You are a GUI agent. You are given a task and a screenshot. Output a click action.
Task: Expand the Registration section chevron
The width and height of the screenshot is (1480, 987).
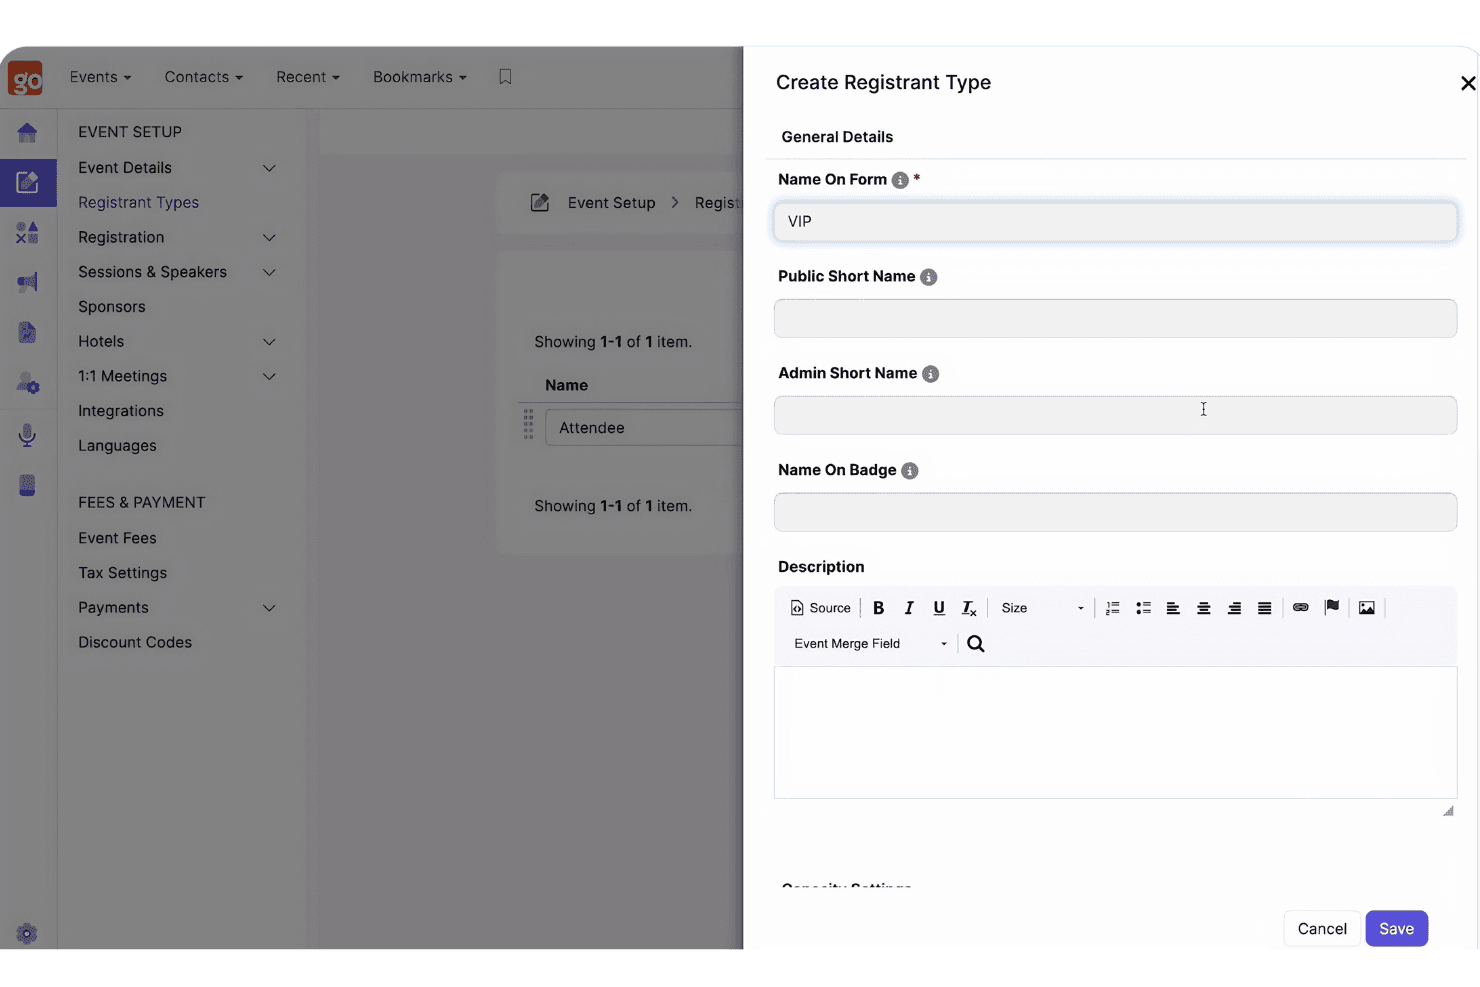(x=269, y=238)
